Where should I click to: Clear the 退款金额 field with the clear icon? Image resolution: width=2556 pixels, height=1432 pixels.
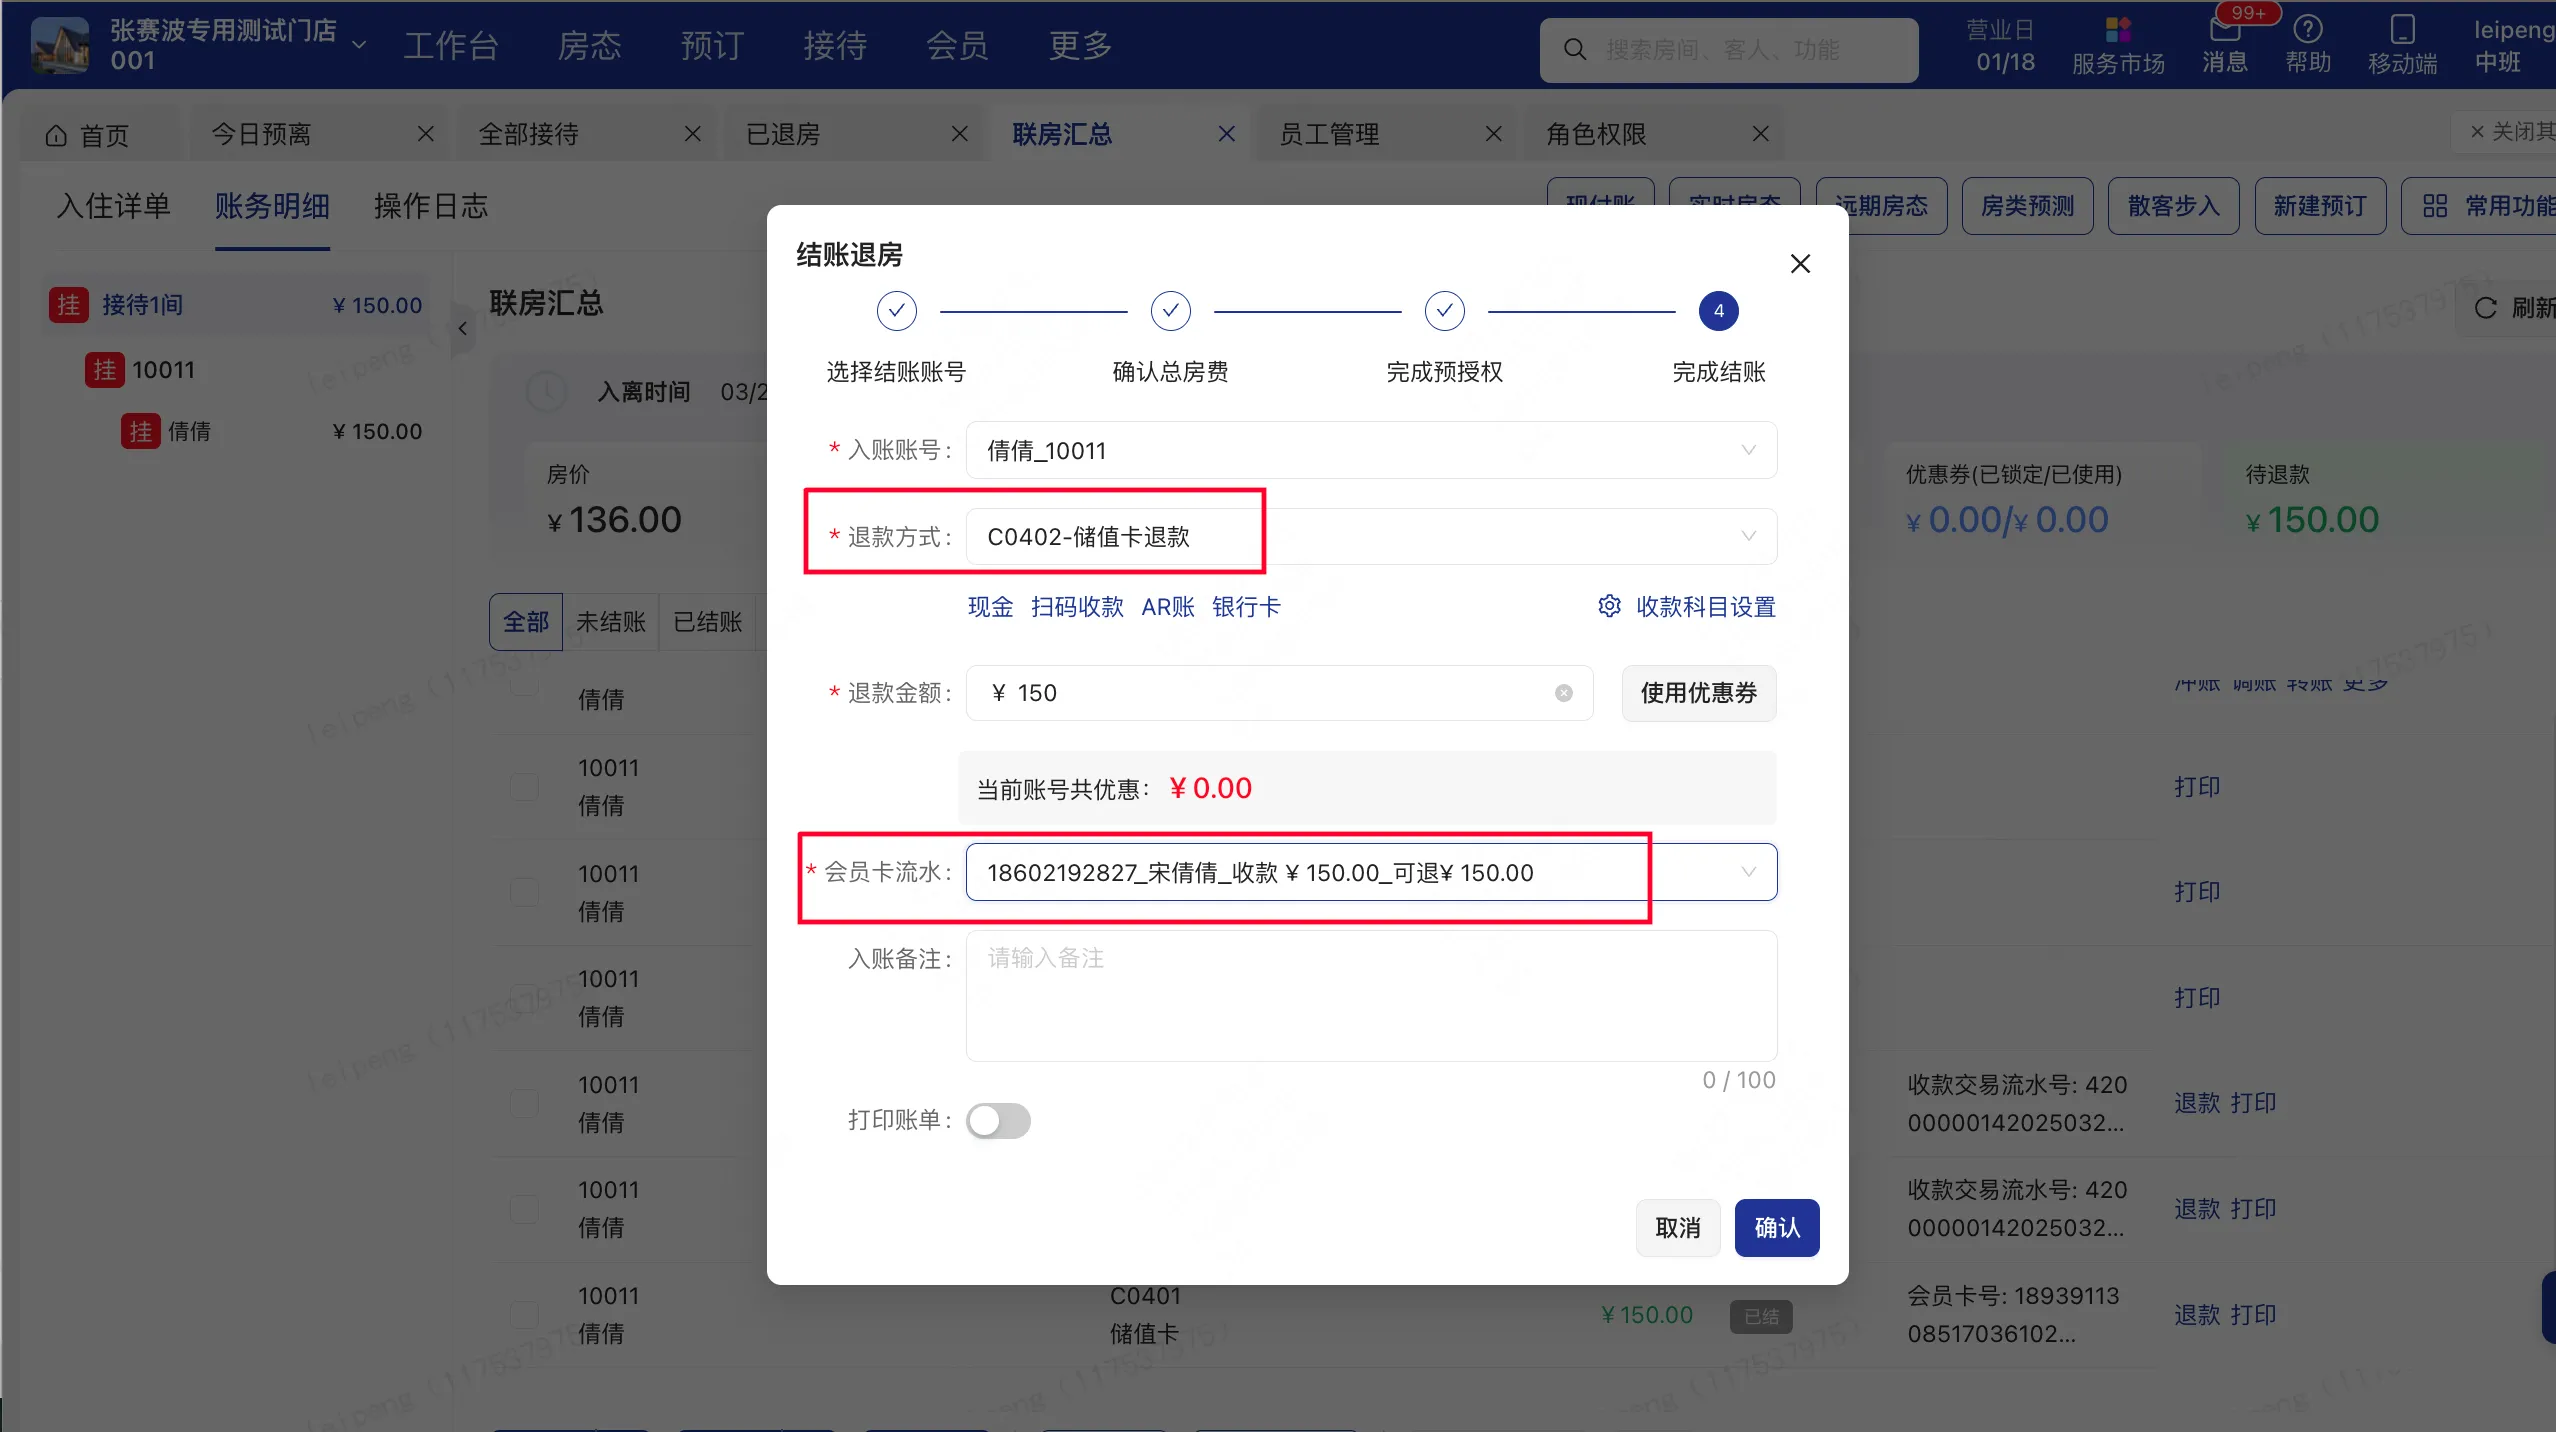(1564, 693)
